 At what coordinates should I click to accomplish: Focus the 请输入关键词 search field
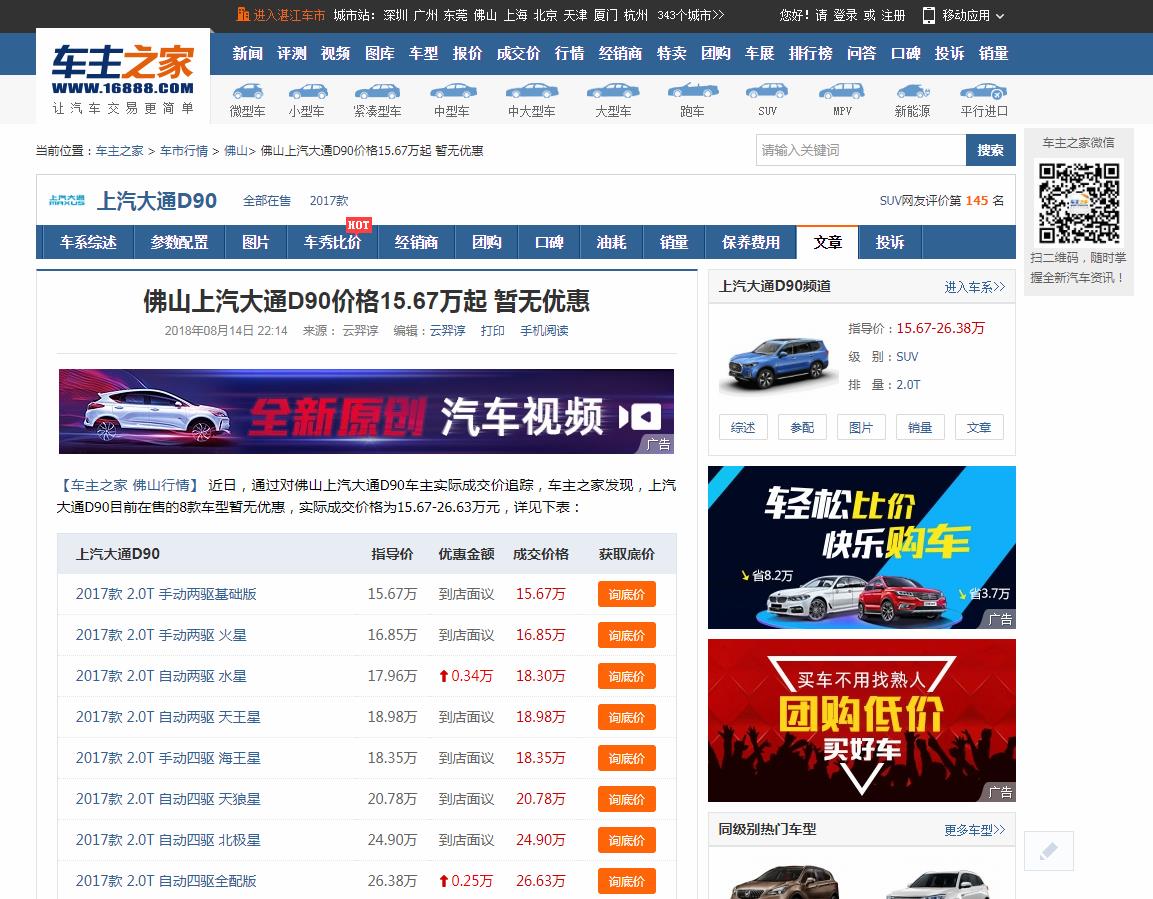861,150
